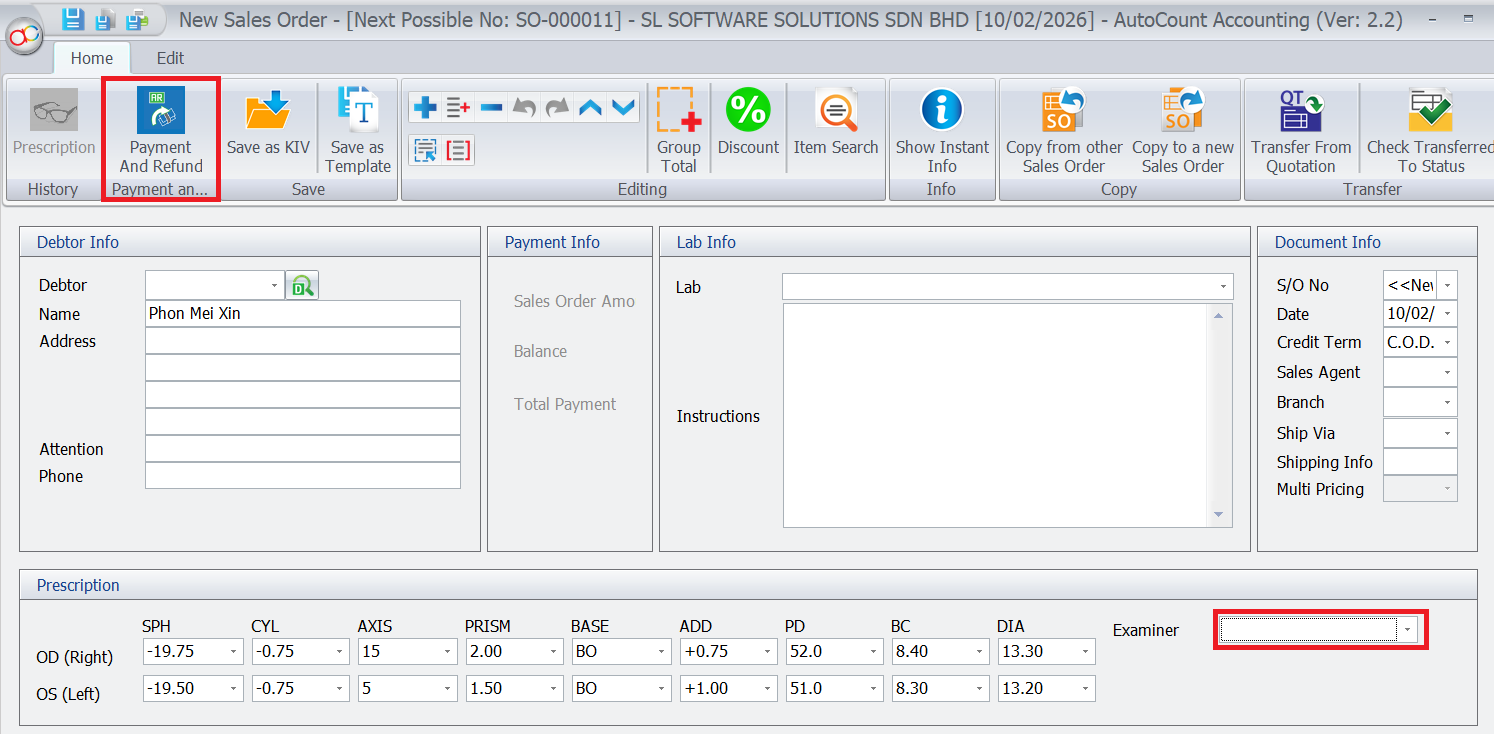Image resolution: width=1494 pixels, height=734 pixels.
Task: Copy from other Sales Order
Action: coord(1064,111)
